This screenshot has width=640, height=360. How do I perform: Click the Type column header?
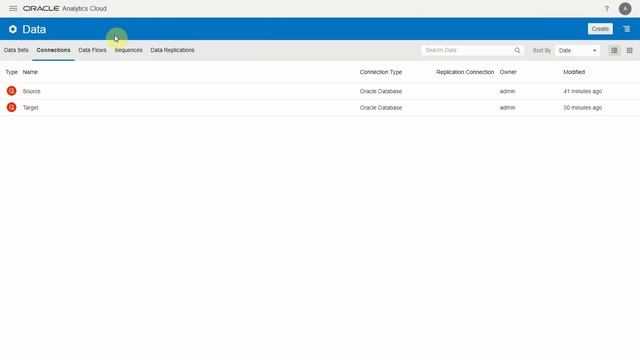tap(11, 72)
